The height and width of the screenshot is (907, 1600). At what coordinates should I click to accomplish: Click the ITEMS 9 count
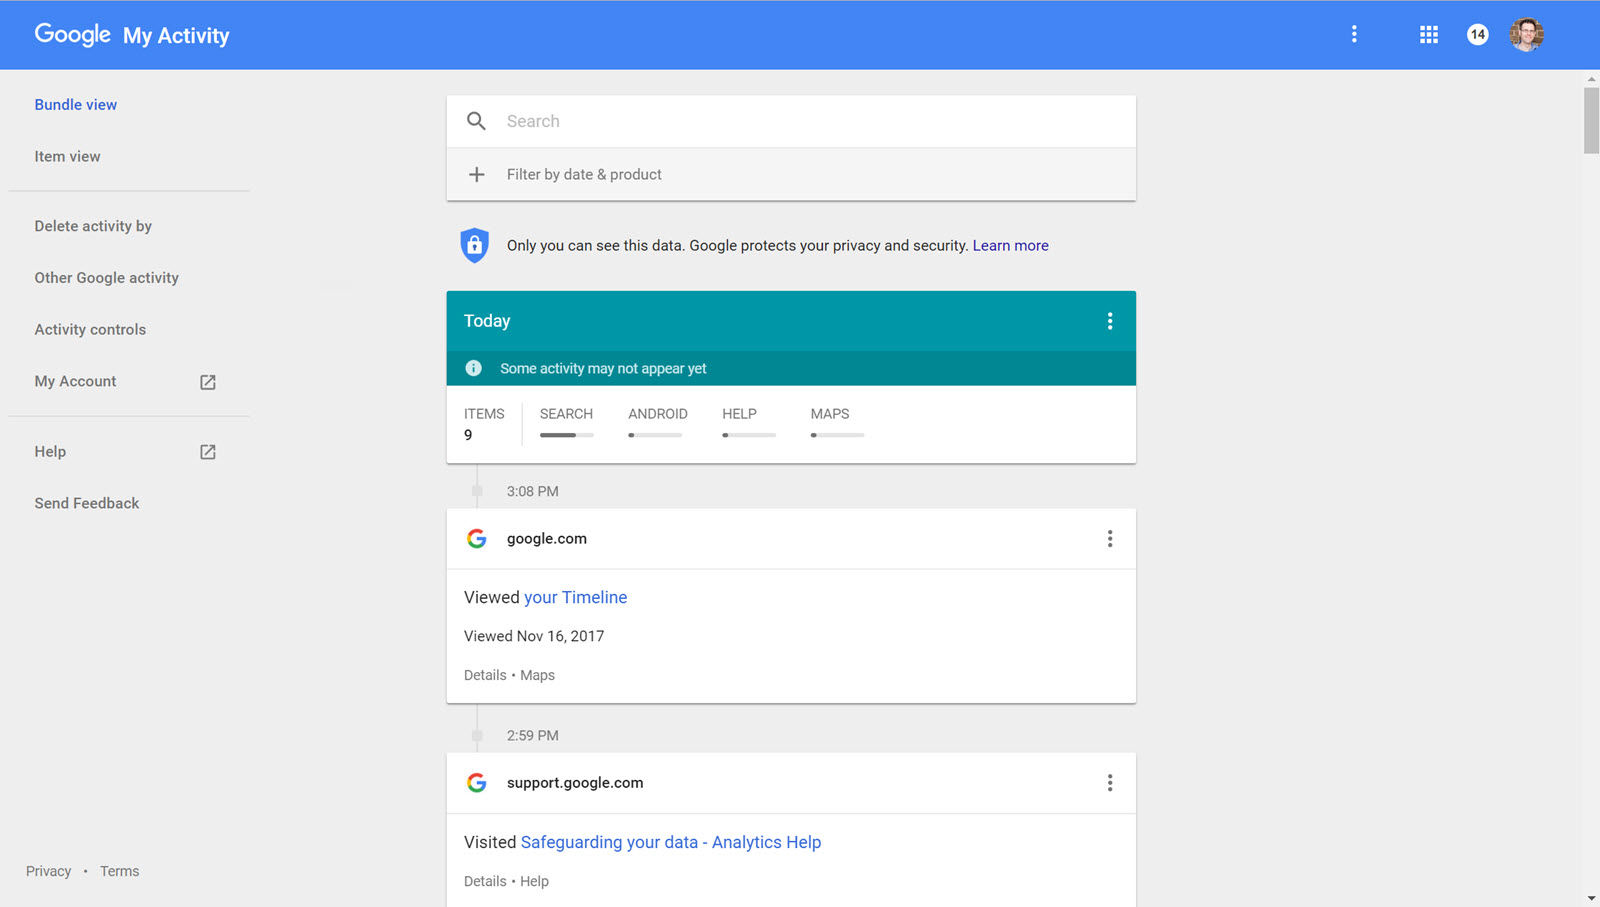(484, 424)
